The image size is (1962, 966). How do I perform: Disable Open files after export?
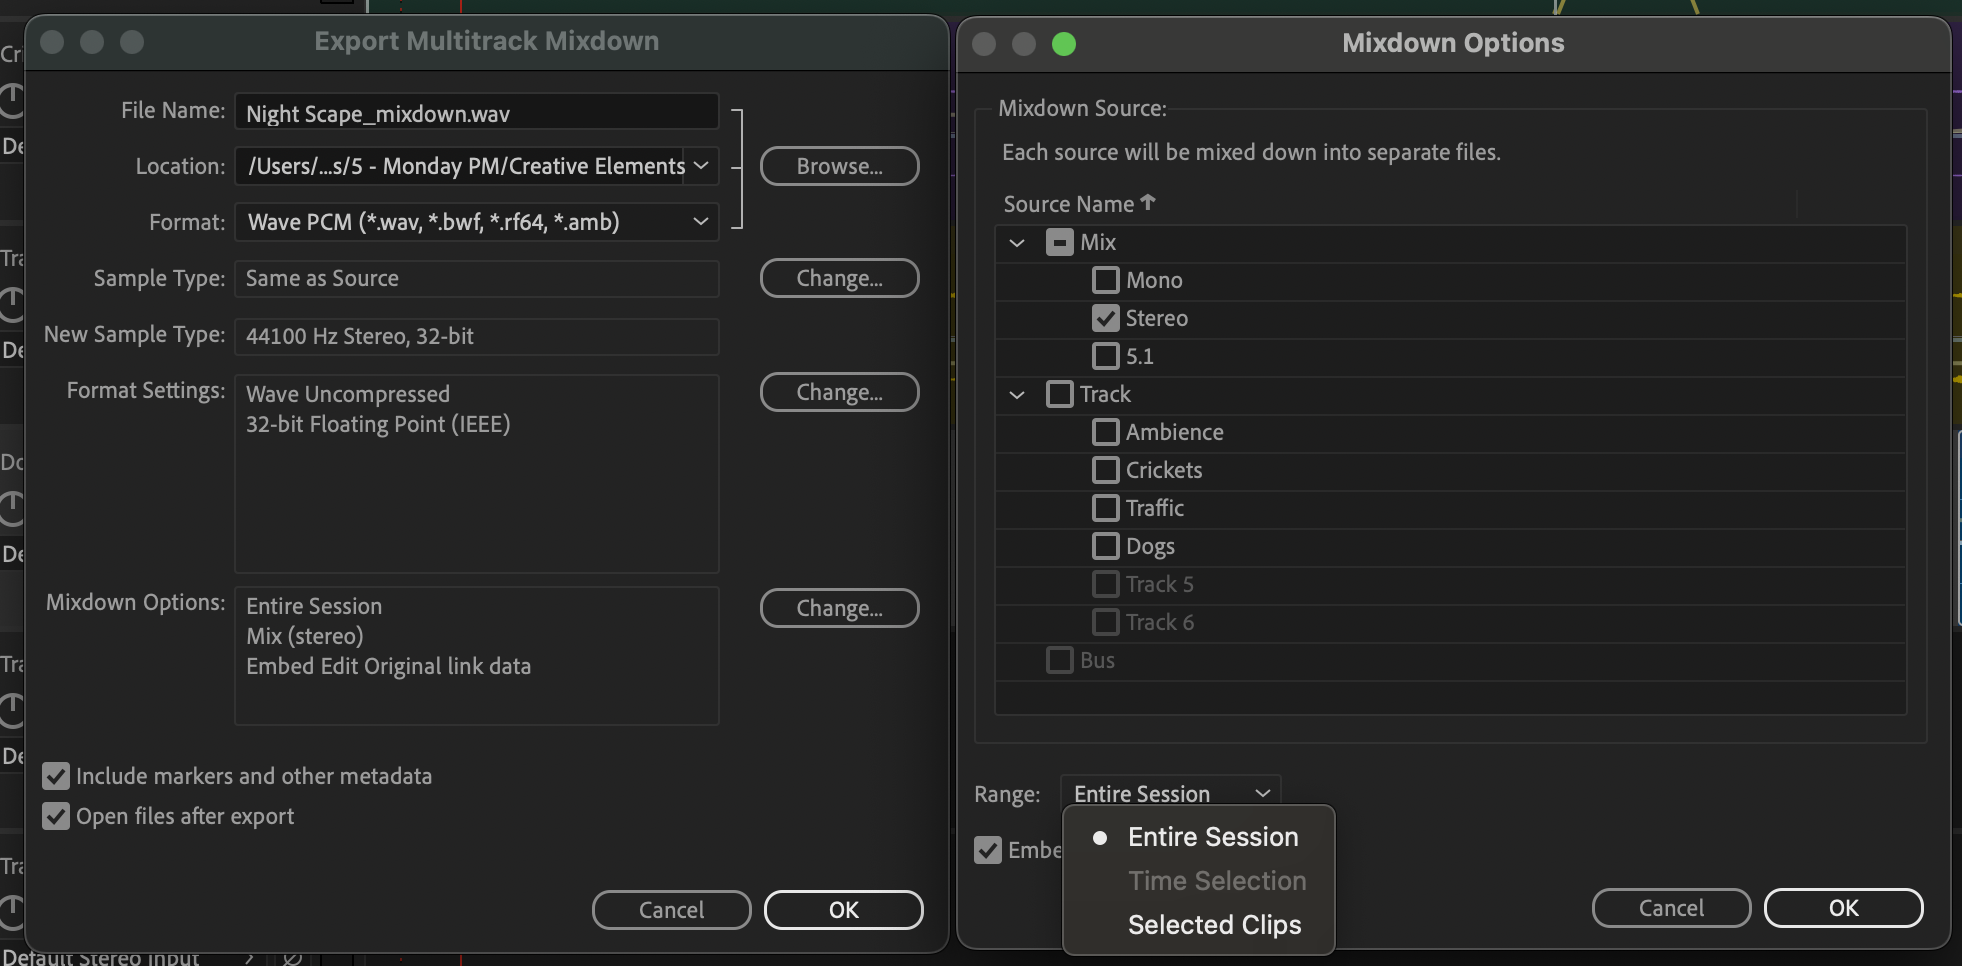[56, 816]
